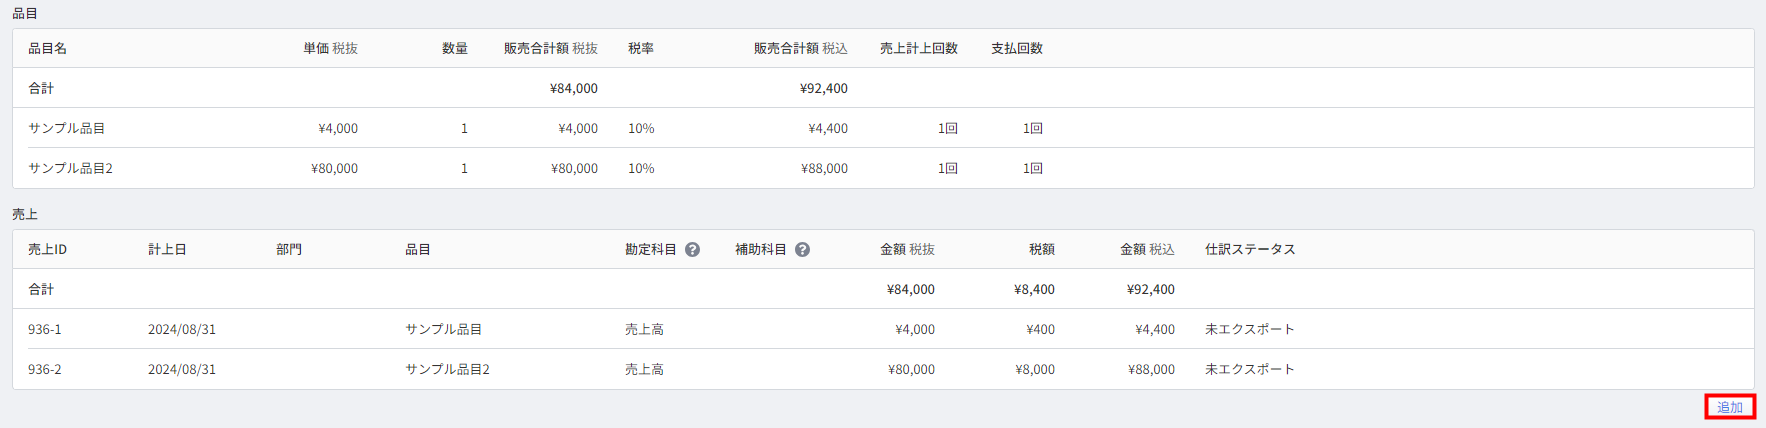
Task: Click the 売上ID column header
Action: click(x=48, y=249)
